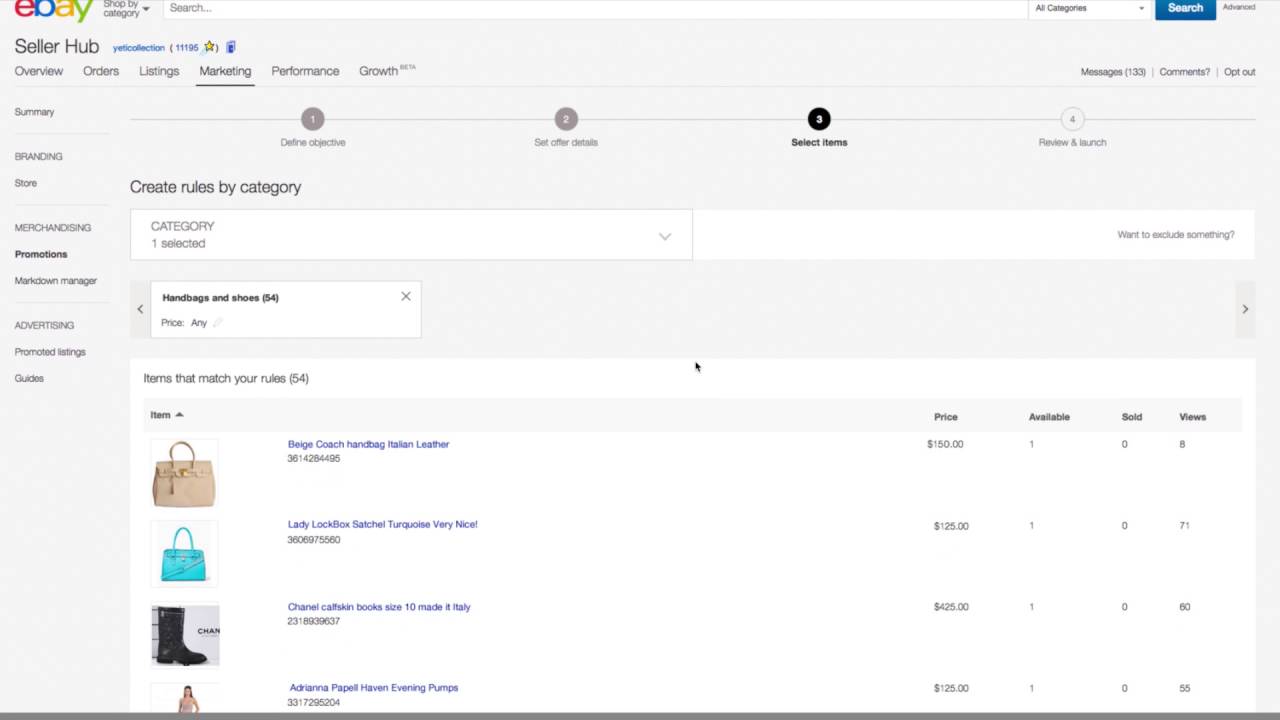Click the blue Search button

(1185, 8)
